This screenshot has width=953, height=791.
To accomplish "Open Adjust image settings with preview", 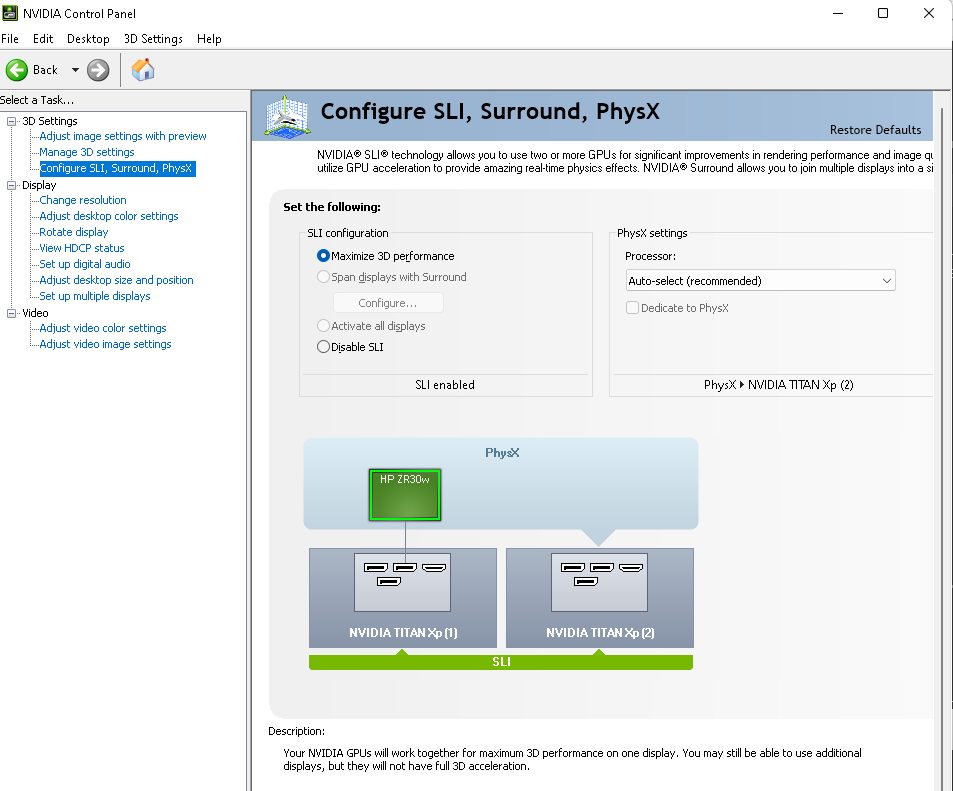I will click(x=123, y=136).
